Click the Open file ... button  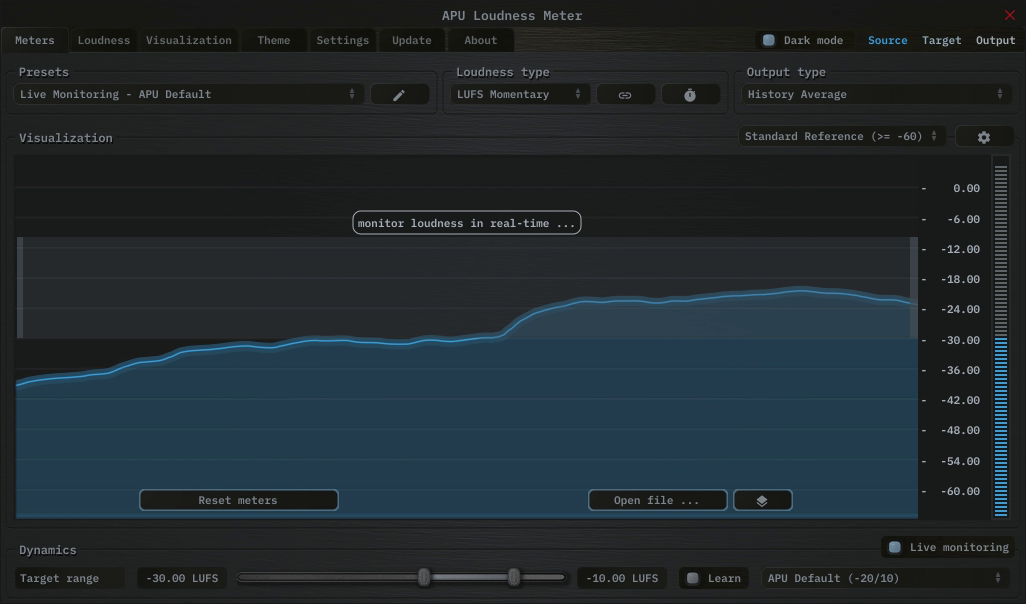coord(656,501)
